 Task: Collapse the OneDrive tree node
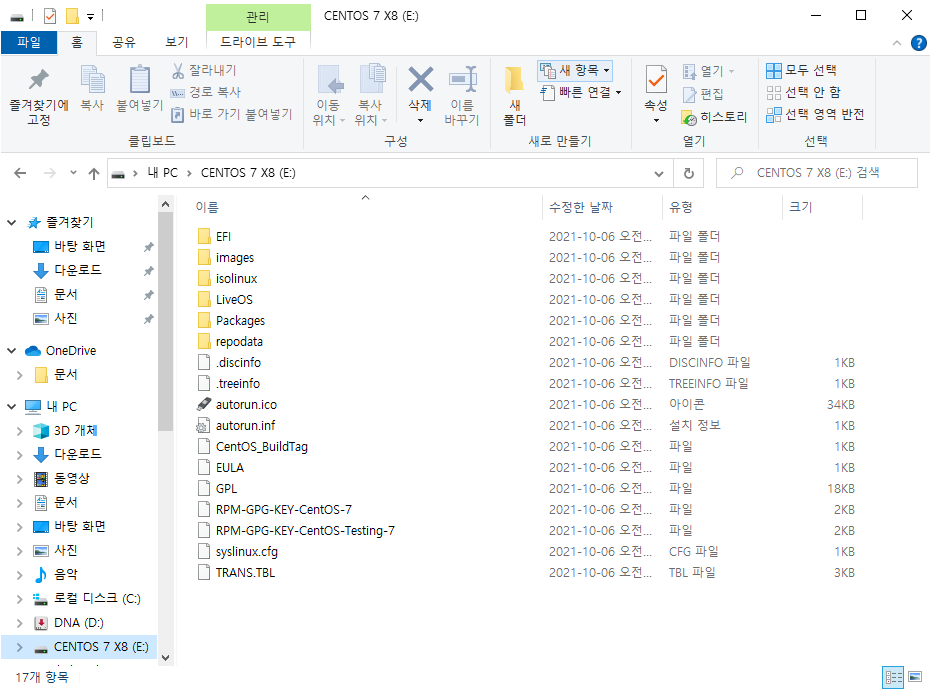click(11, 351)
